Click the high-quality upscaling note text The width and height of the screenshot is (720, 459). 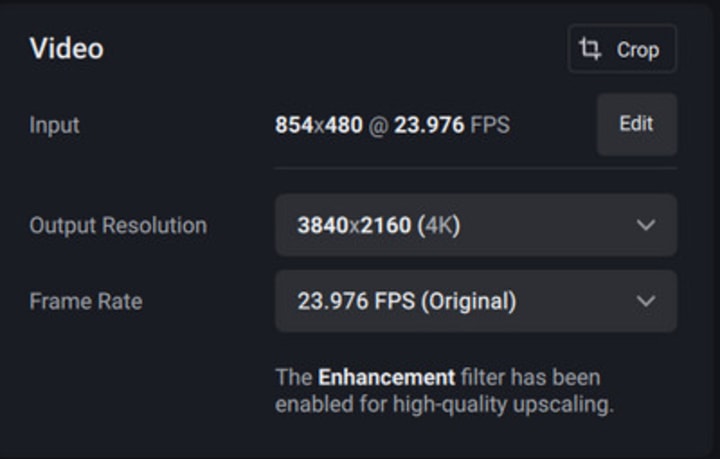(444, 405)
